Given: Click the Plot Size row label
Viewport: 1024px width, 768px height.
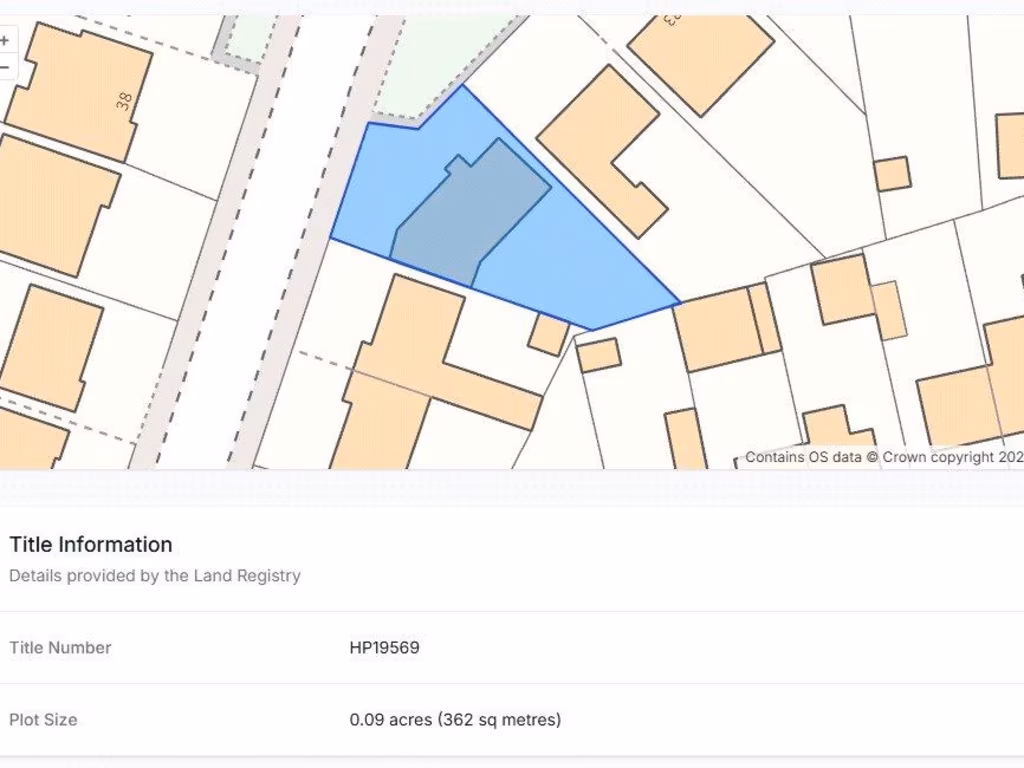Looking at the screenshot, I should tap(43, 719).
